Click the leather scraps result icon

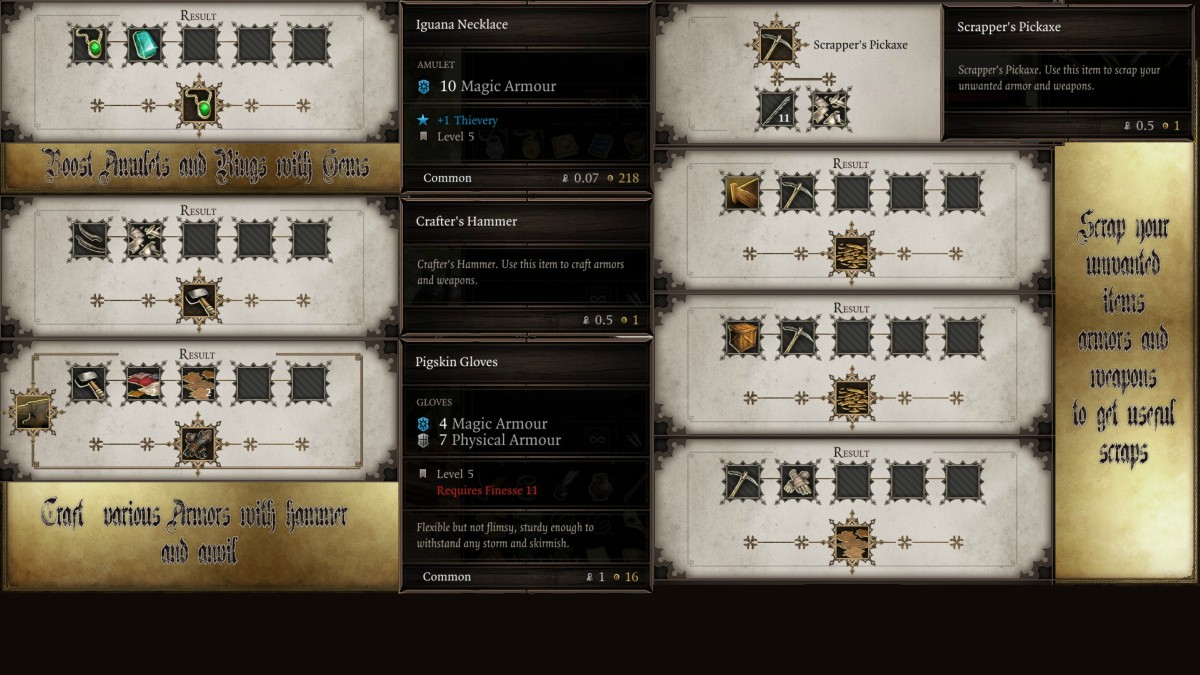(853, 542)
